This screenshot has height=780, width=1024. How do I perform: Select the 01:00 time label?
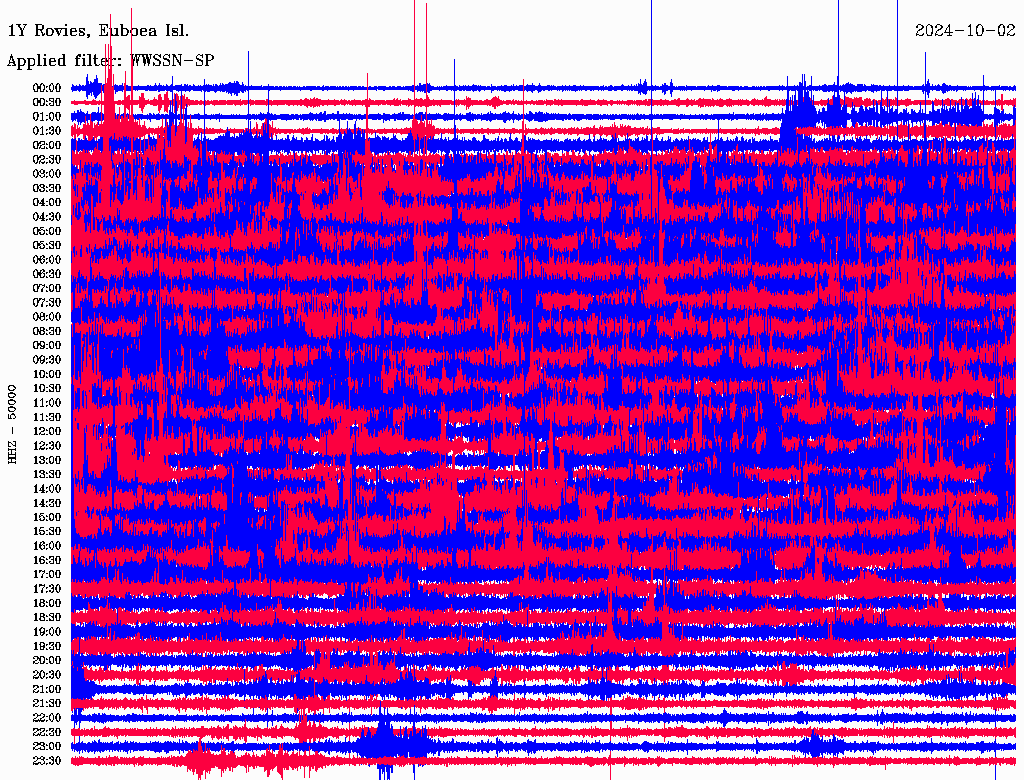47,116
